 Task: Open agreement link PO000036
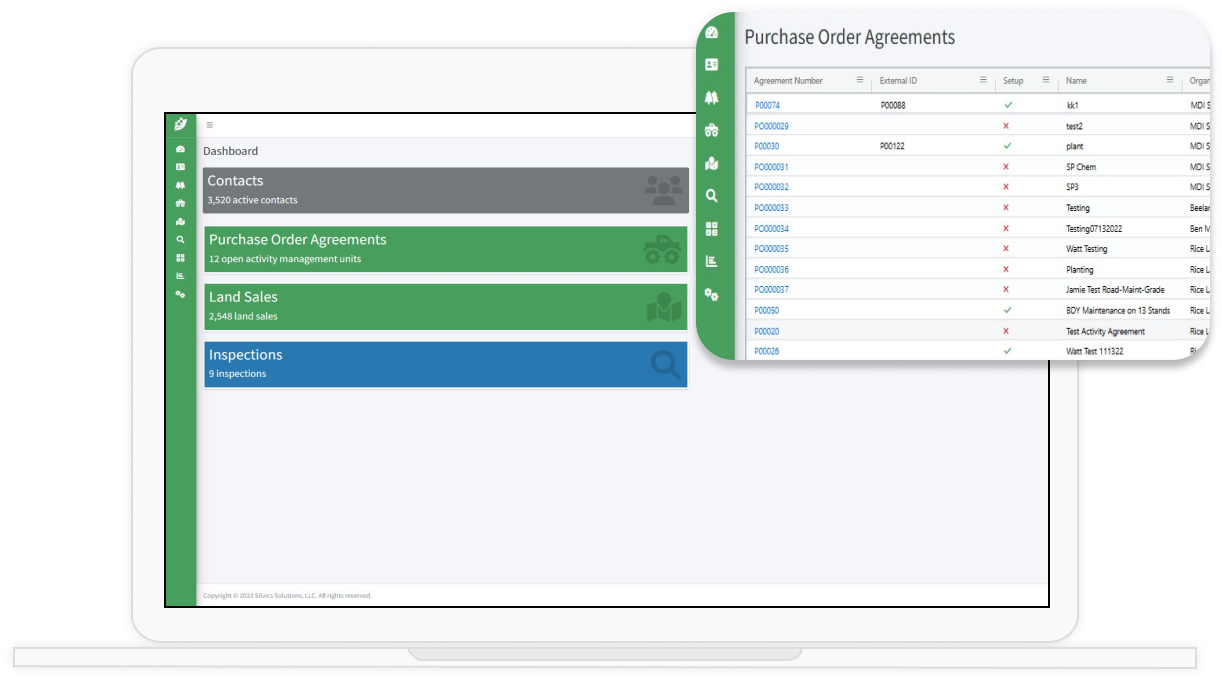[771, 270]
